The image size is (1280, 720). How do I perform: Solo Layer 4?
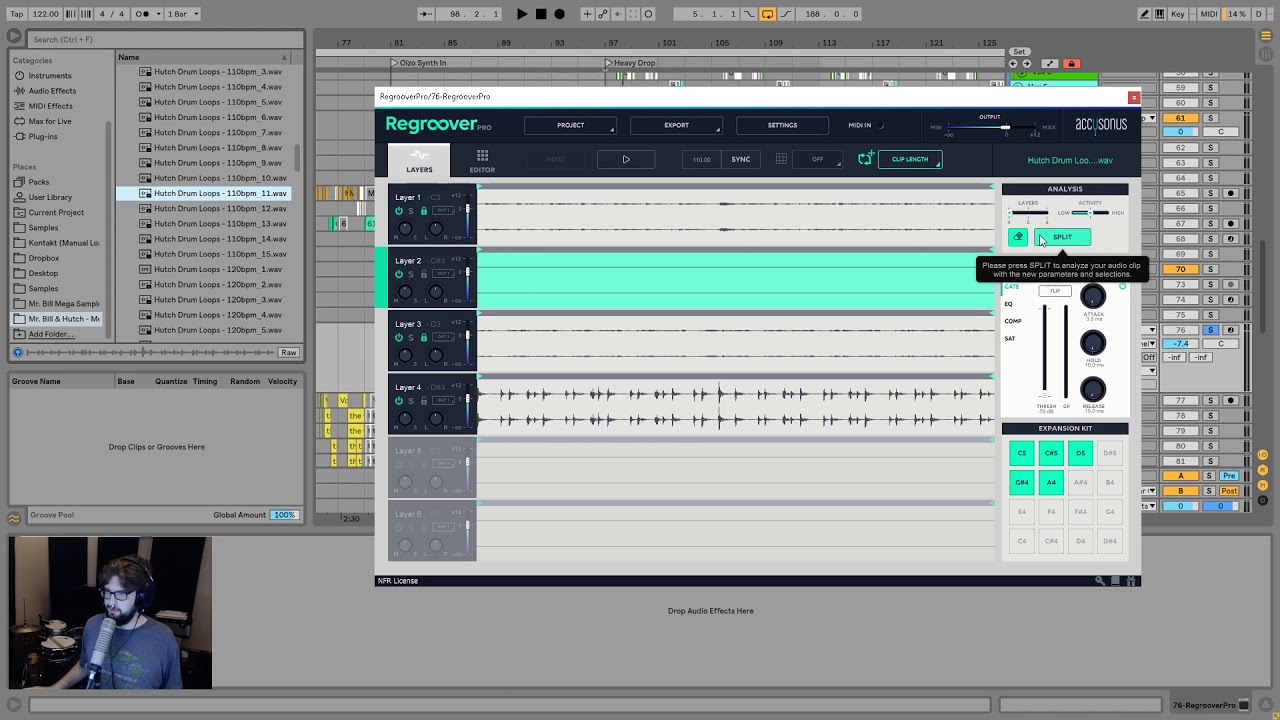[411, 401]
